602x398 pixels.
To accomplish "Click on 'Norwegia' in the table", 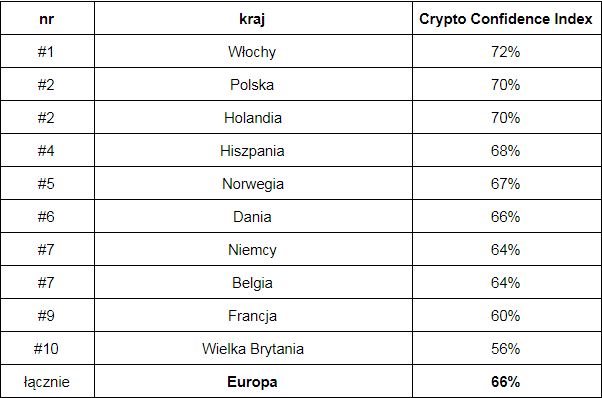I will [x=253, y=184].
